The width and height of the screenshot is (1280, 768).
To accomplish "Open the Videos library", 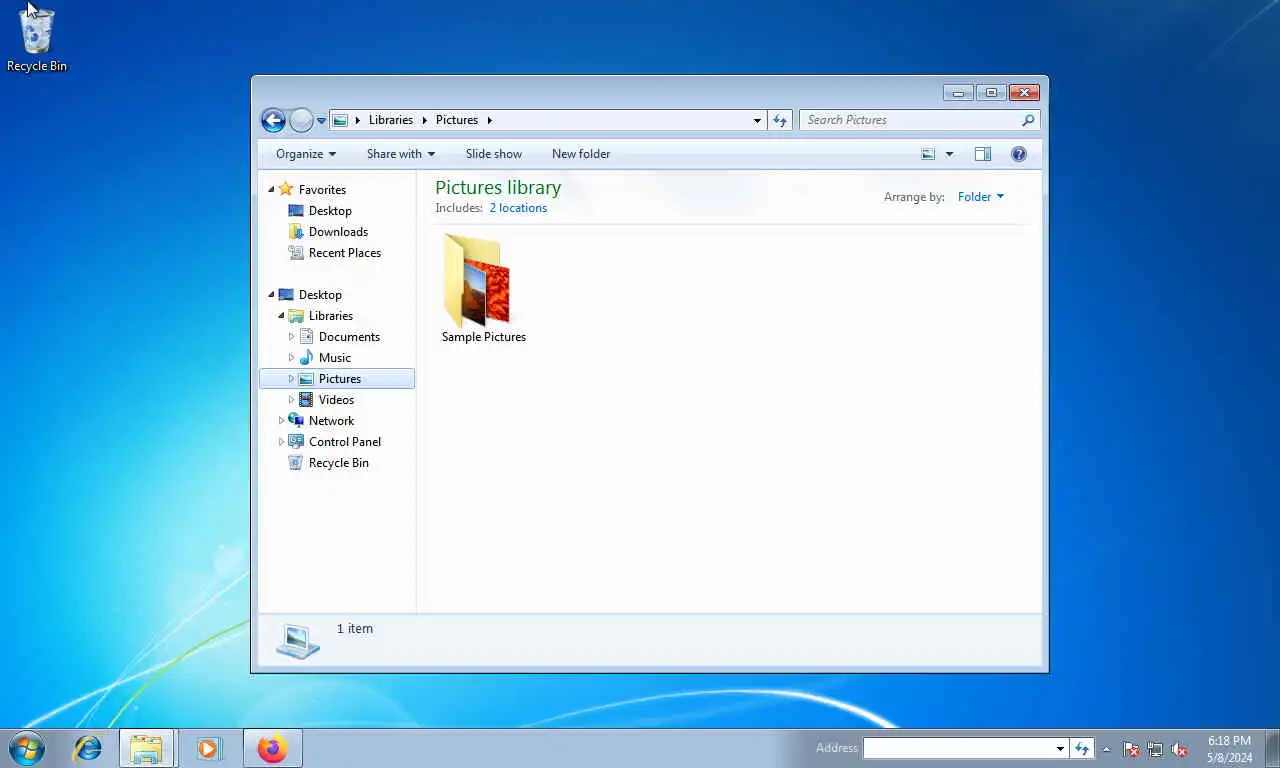I will click(x=336, y=400).
